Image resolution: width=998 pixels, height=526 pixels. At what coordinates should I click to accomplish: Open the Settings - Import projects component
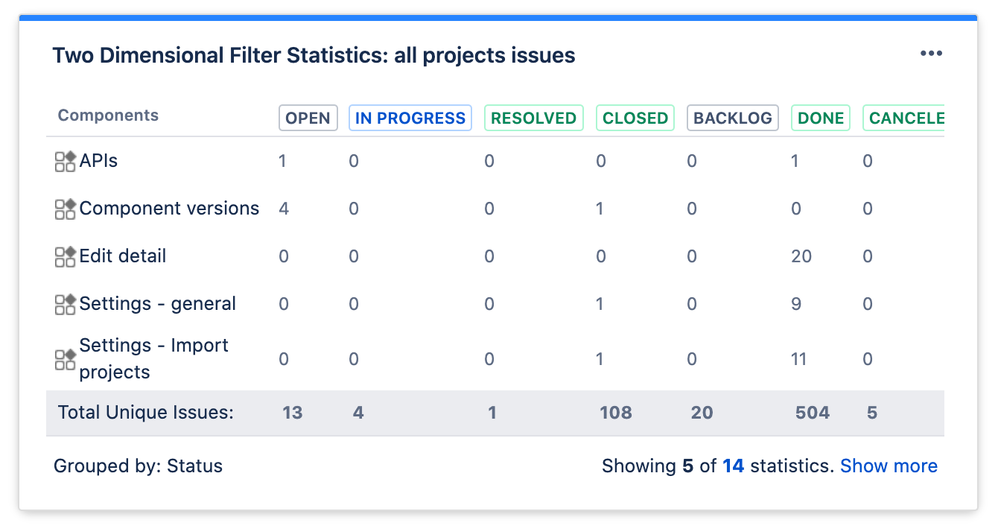(153, 359)
